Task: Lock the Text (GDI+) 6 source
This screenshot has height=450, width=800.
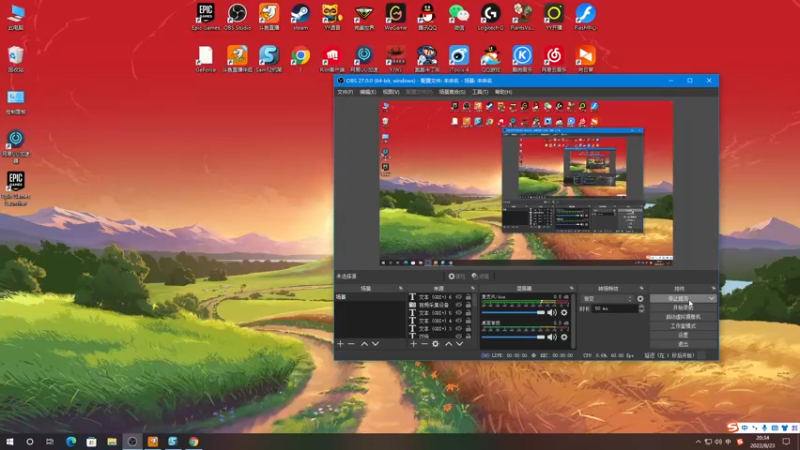Action: (x=468, y=297)
